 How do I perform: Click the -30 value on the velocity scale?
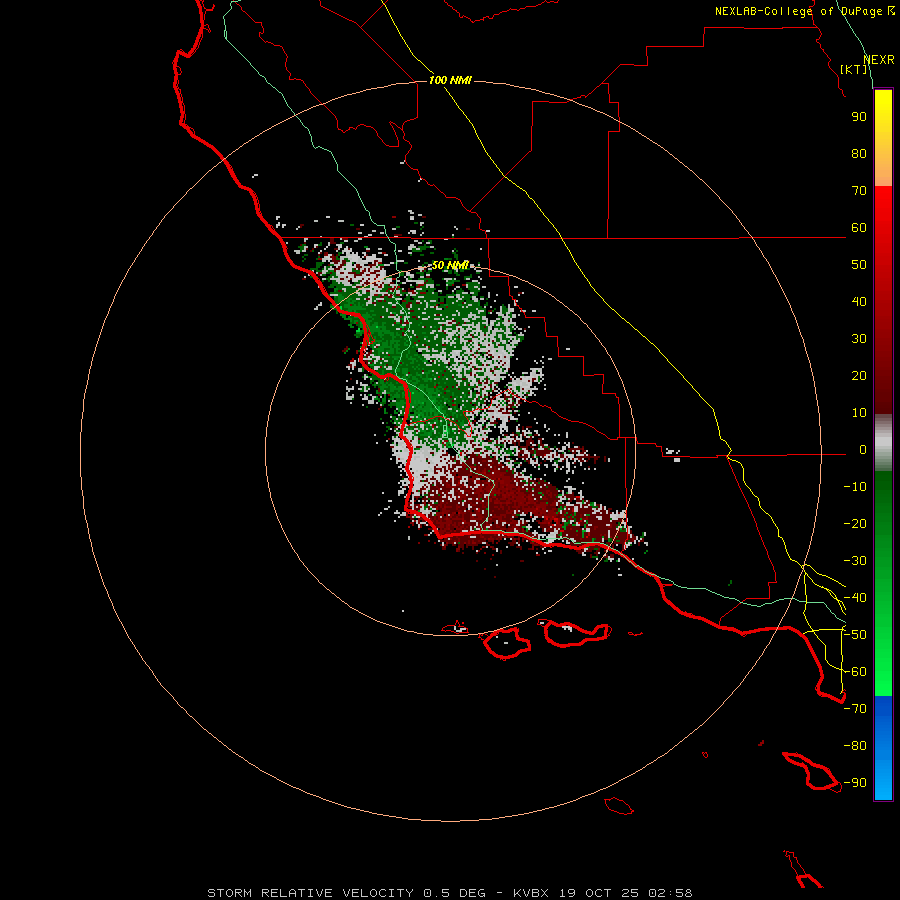pyautogui.click(x=855, y=561)
